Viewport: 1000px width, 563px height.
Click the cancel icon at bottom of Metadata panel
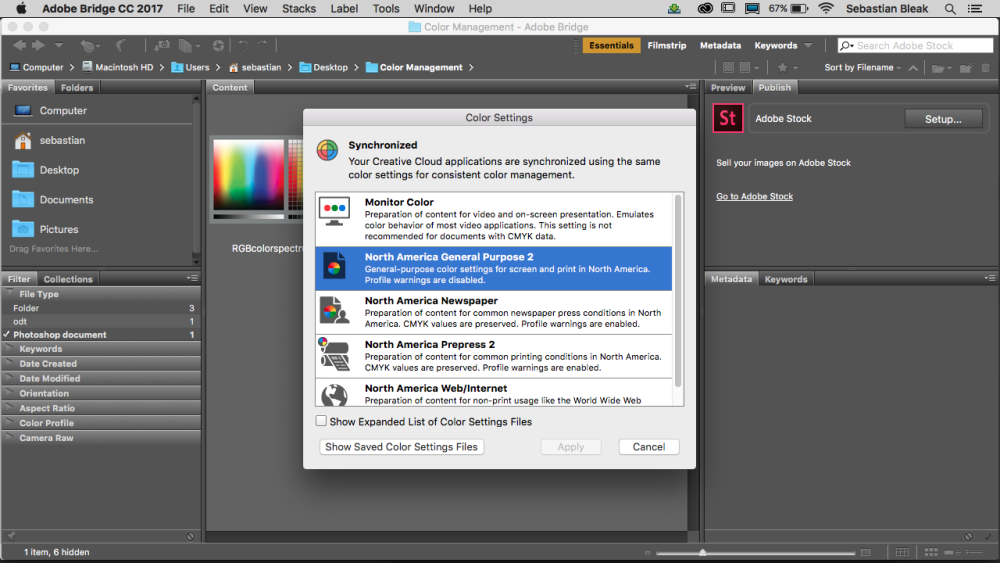tap(968, 536)
